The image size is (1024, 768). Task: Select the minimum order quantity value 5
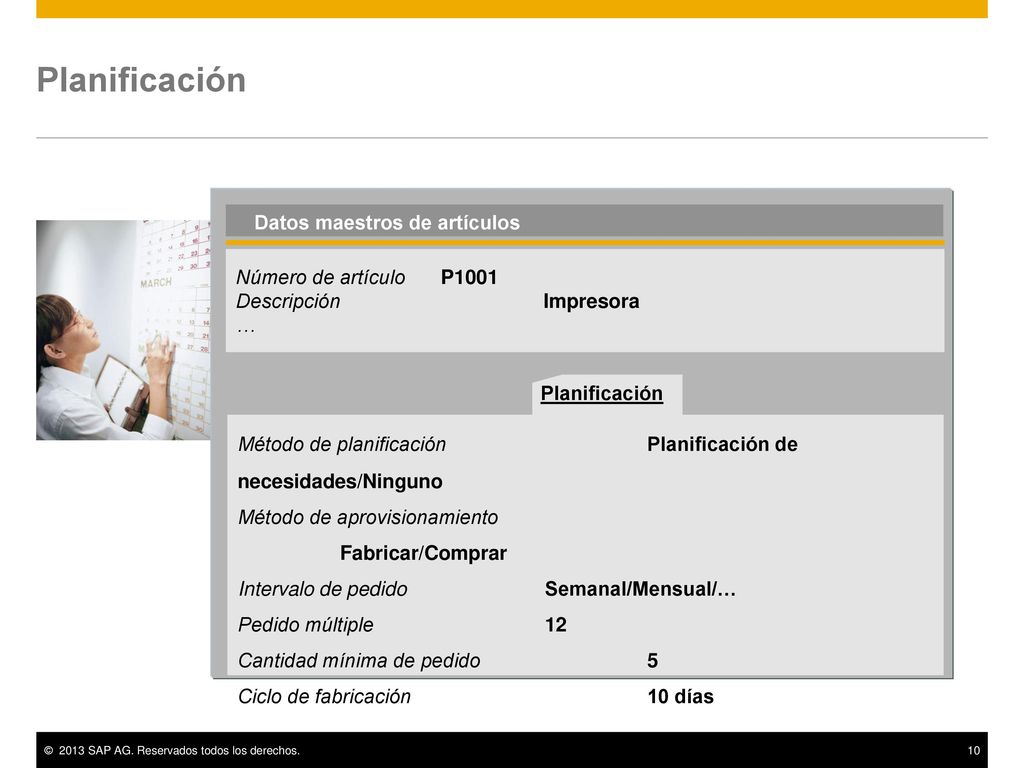[x=652, y=661]
